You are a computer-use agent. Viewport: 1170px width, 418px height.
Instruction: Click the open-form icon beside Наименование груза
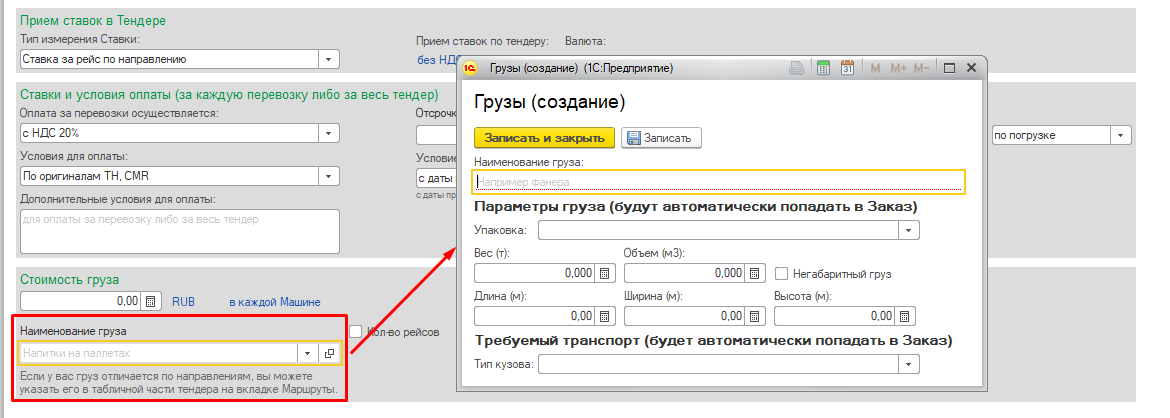[329, 353]
